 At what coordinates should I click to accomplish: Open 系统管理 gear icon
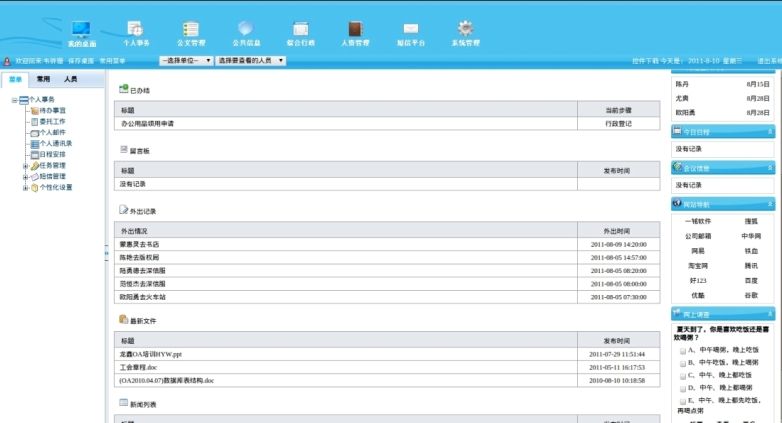click(x=465, y=30)
